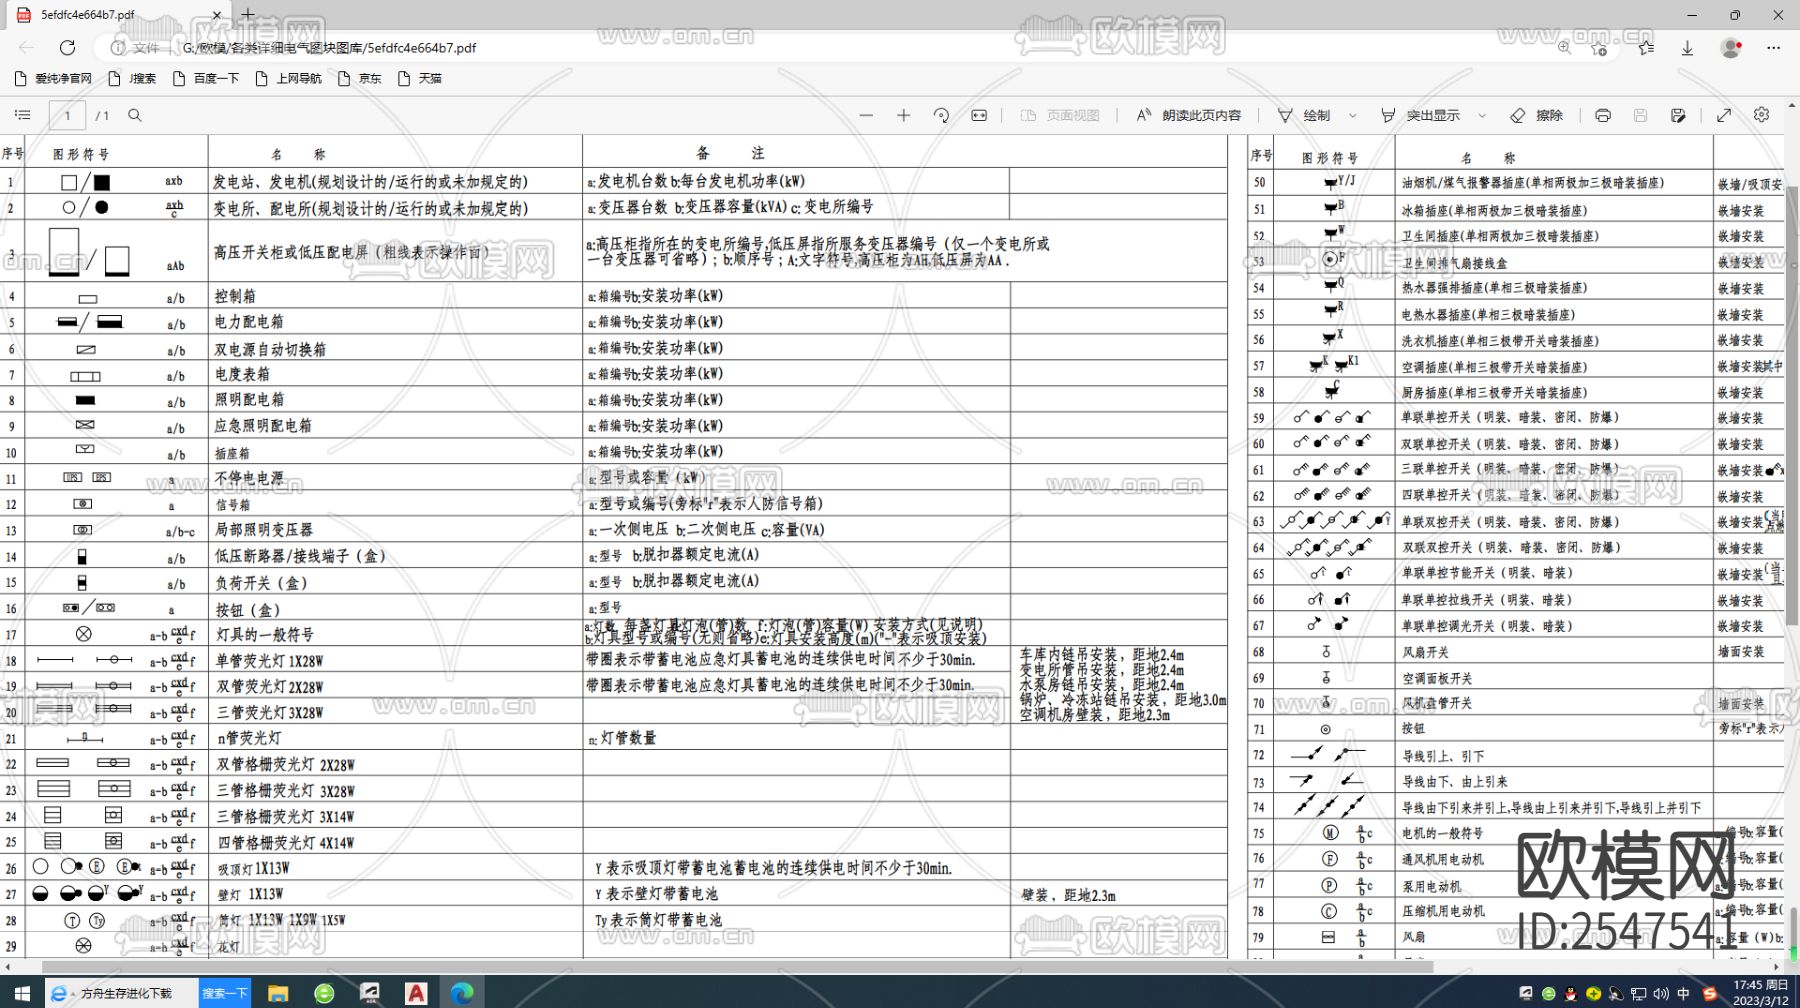Open the 上网导航 bookmark

click(289, 78)
